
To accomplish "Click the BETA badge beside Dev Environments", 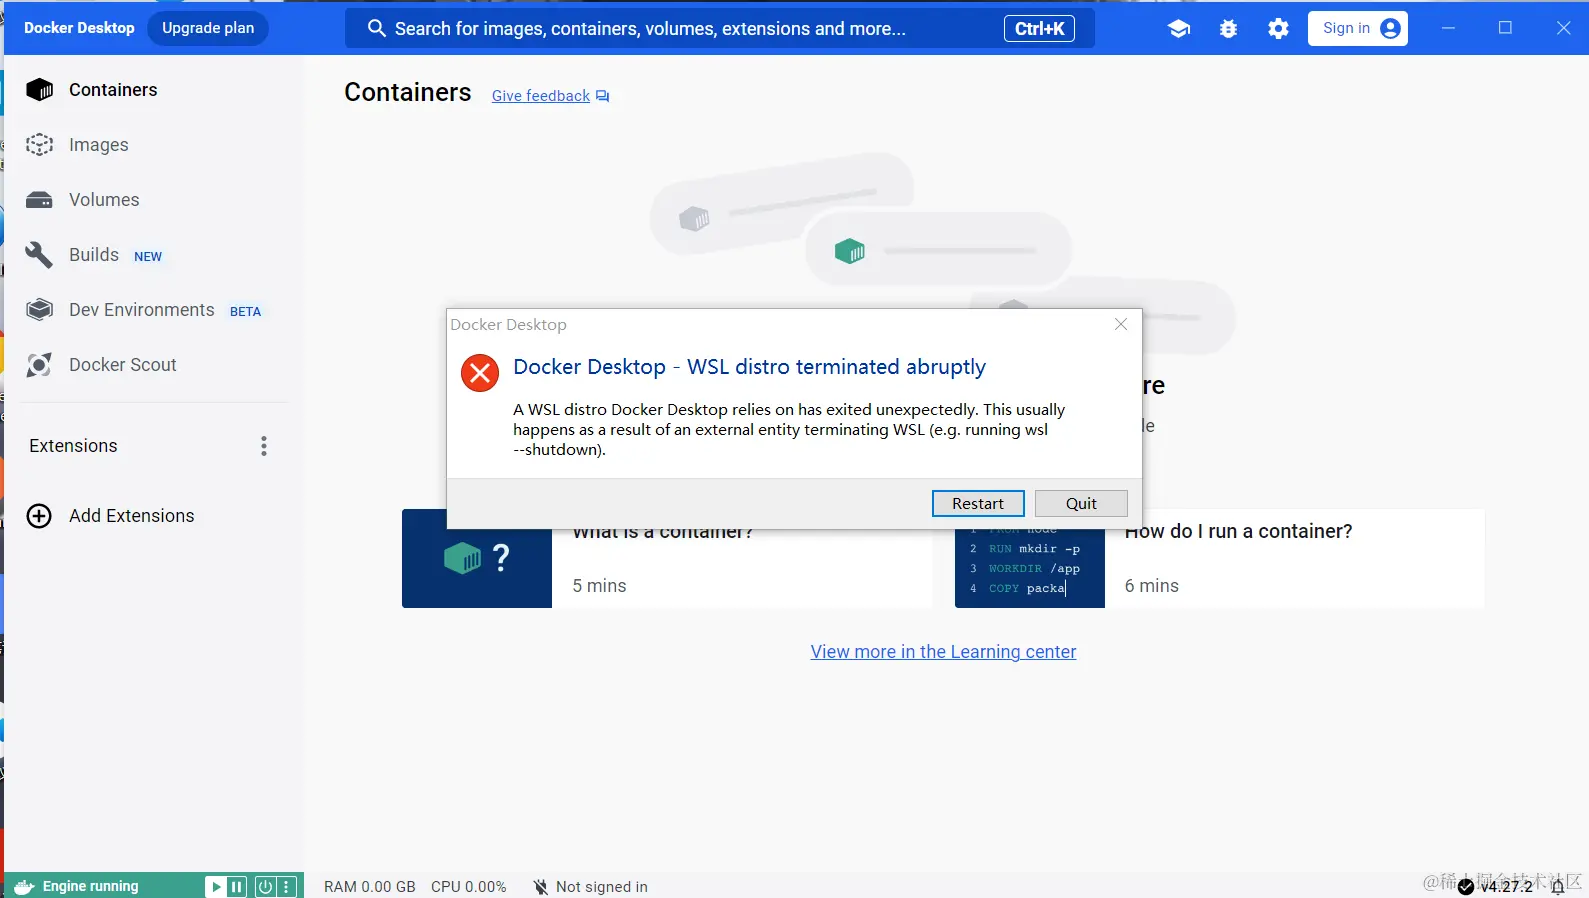I will [x=245, y=312].
